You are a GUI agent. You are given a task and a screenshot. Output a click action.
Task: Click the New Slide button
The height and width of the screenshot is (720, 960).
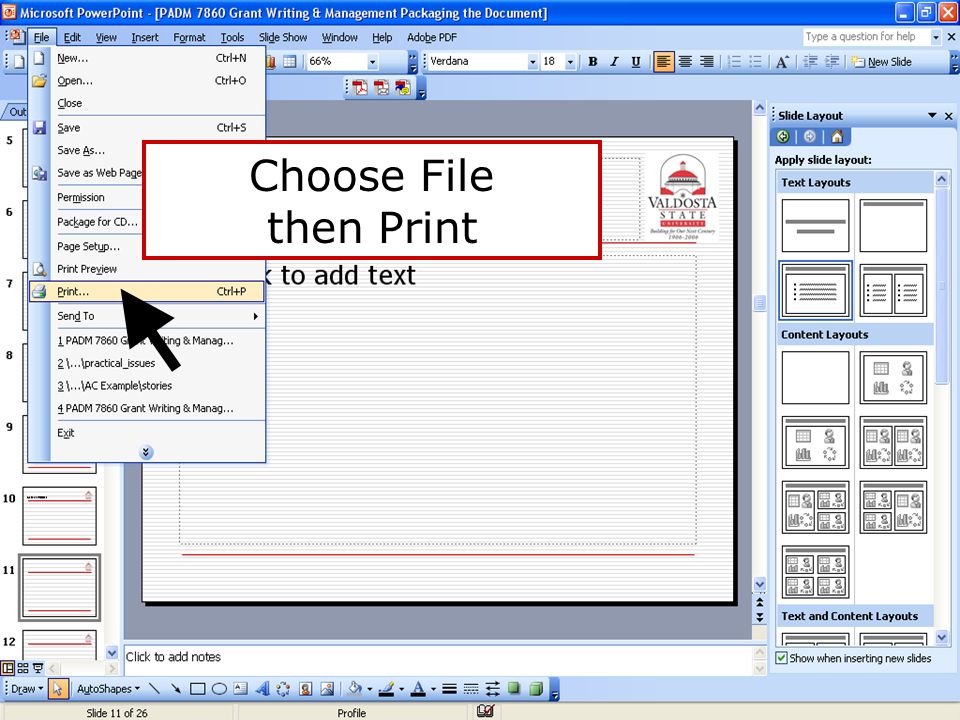click(882, 62)
